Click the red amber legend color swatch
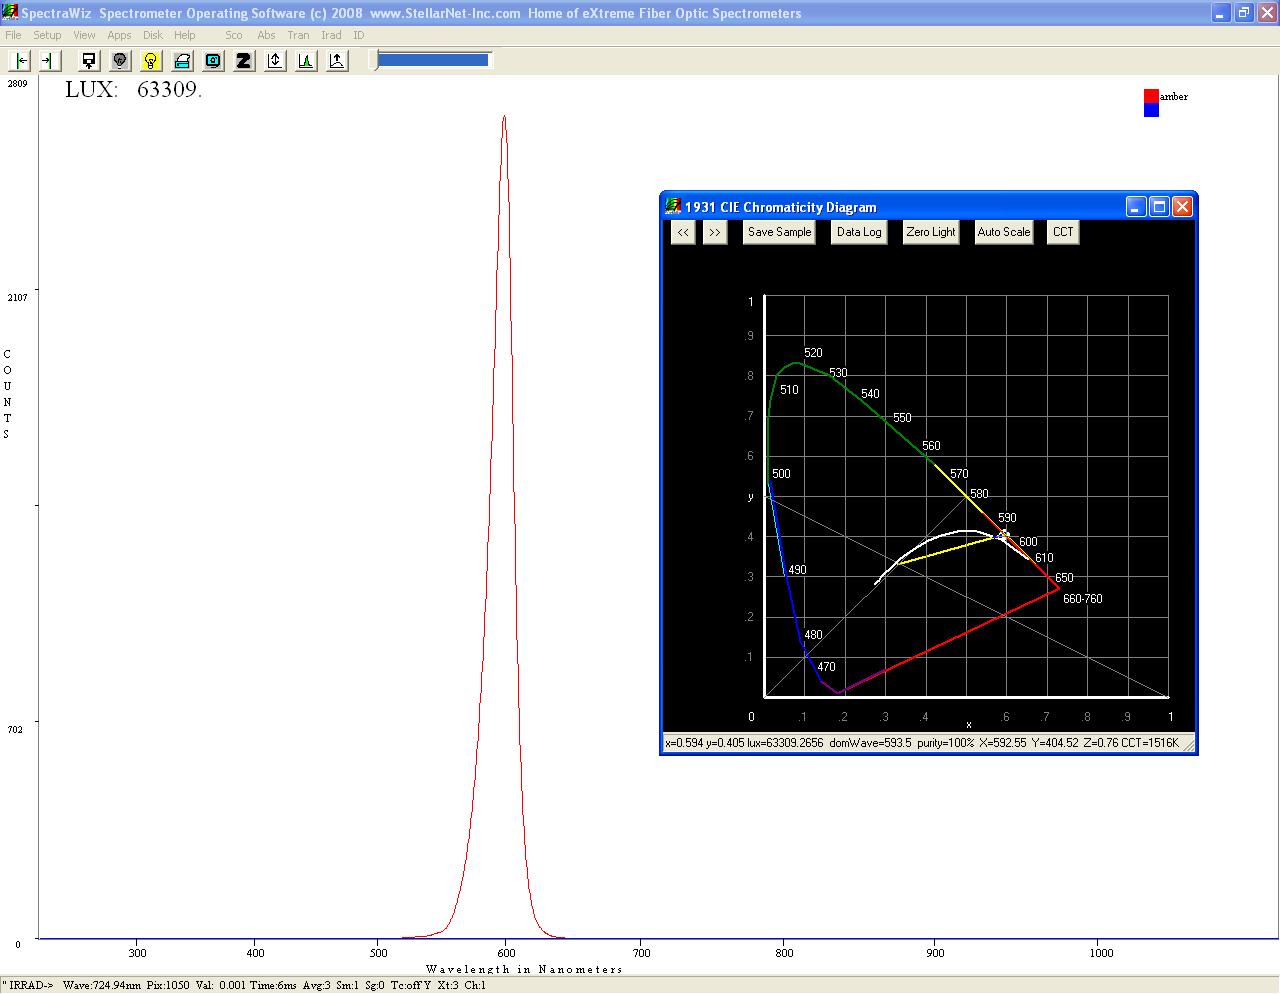Viewport: 1280px width, 994px height. point(1150,96)
